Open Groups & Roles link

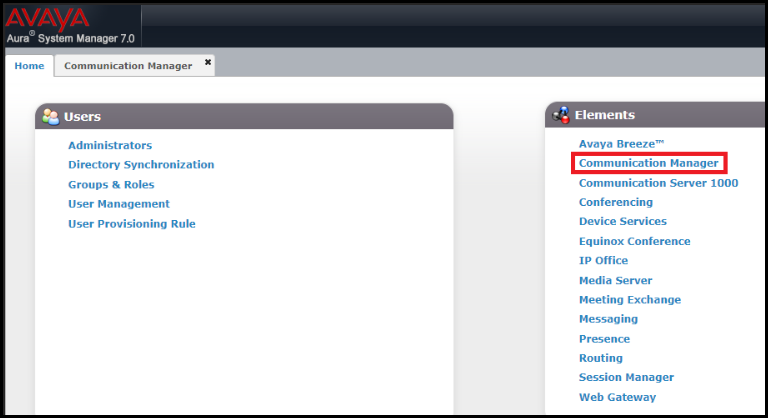(x=111, y=184)
